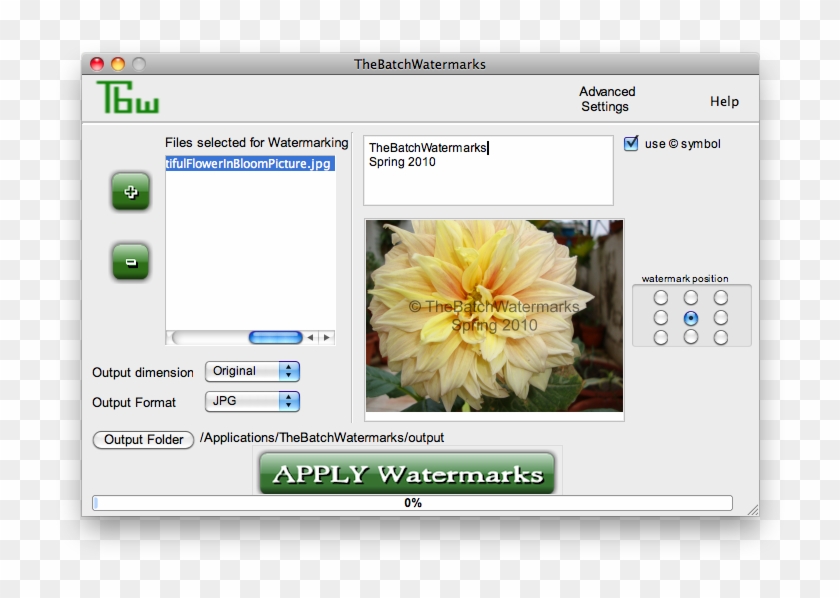Click the Output Folder button
The image size is (840, 598).
tap(143, 439)
